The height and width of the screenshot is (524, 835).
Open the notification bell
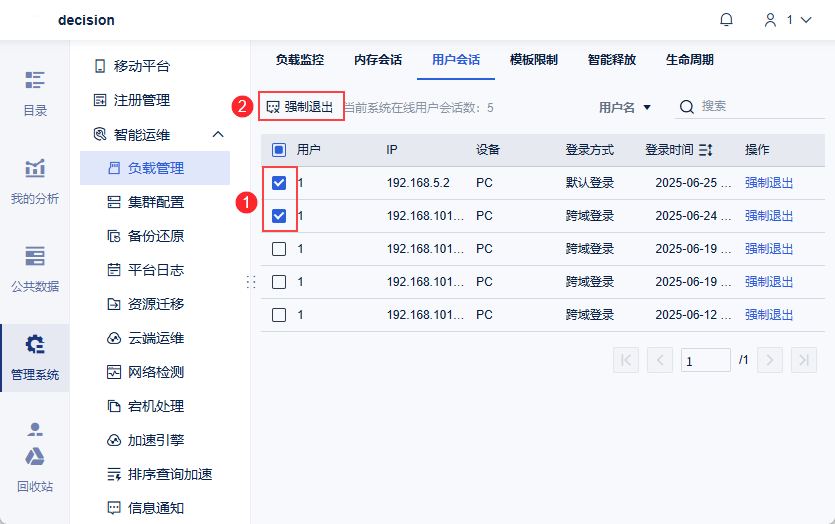726,20
